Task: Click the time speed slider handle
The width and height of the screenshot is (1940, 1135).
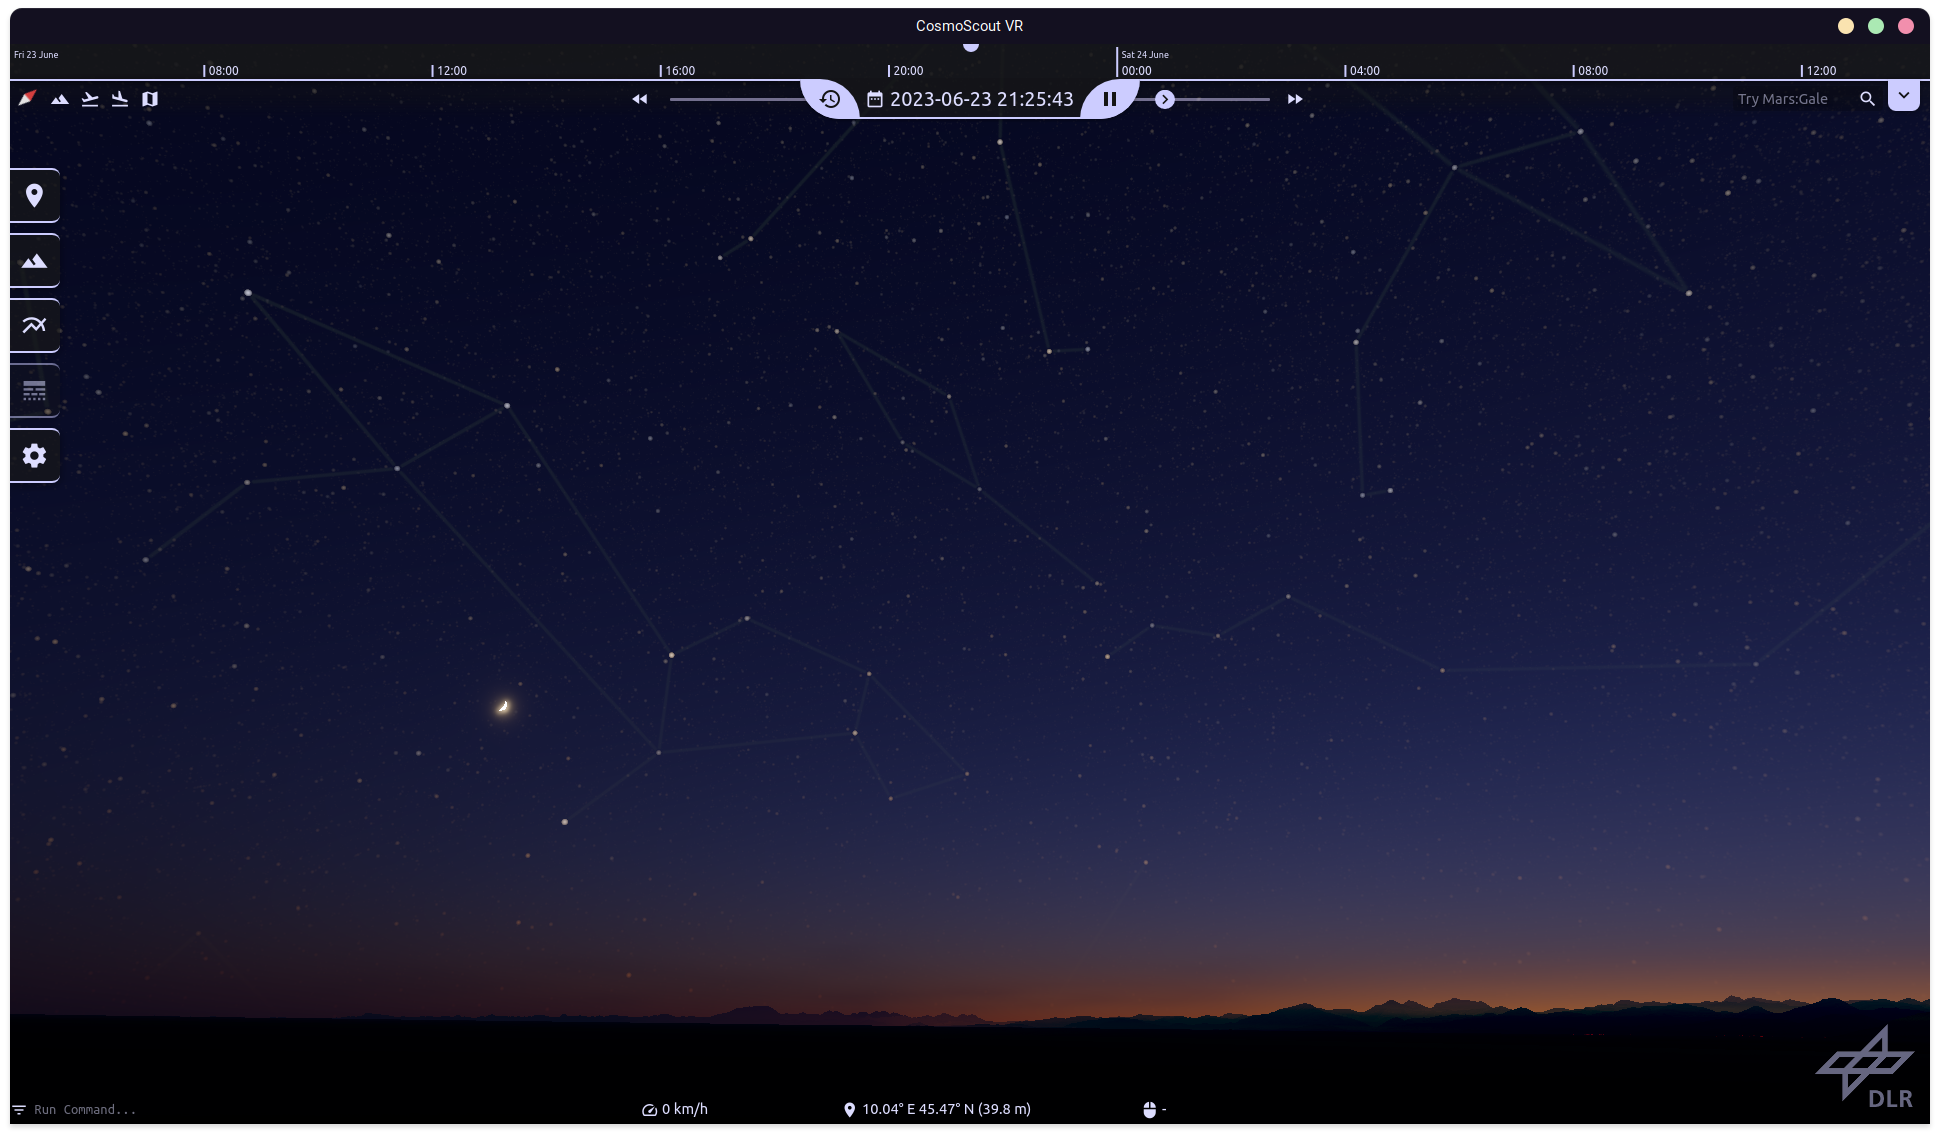Action: 1165,99
